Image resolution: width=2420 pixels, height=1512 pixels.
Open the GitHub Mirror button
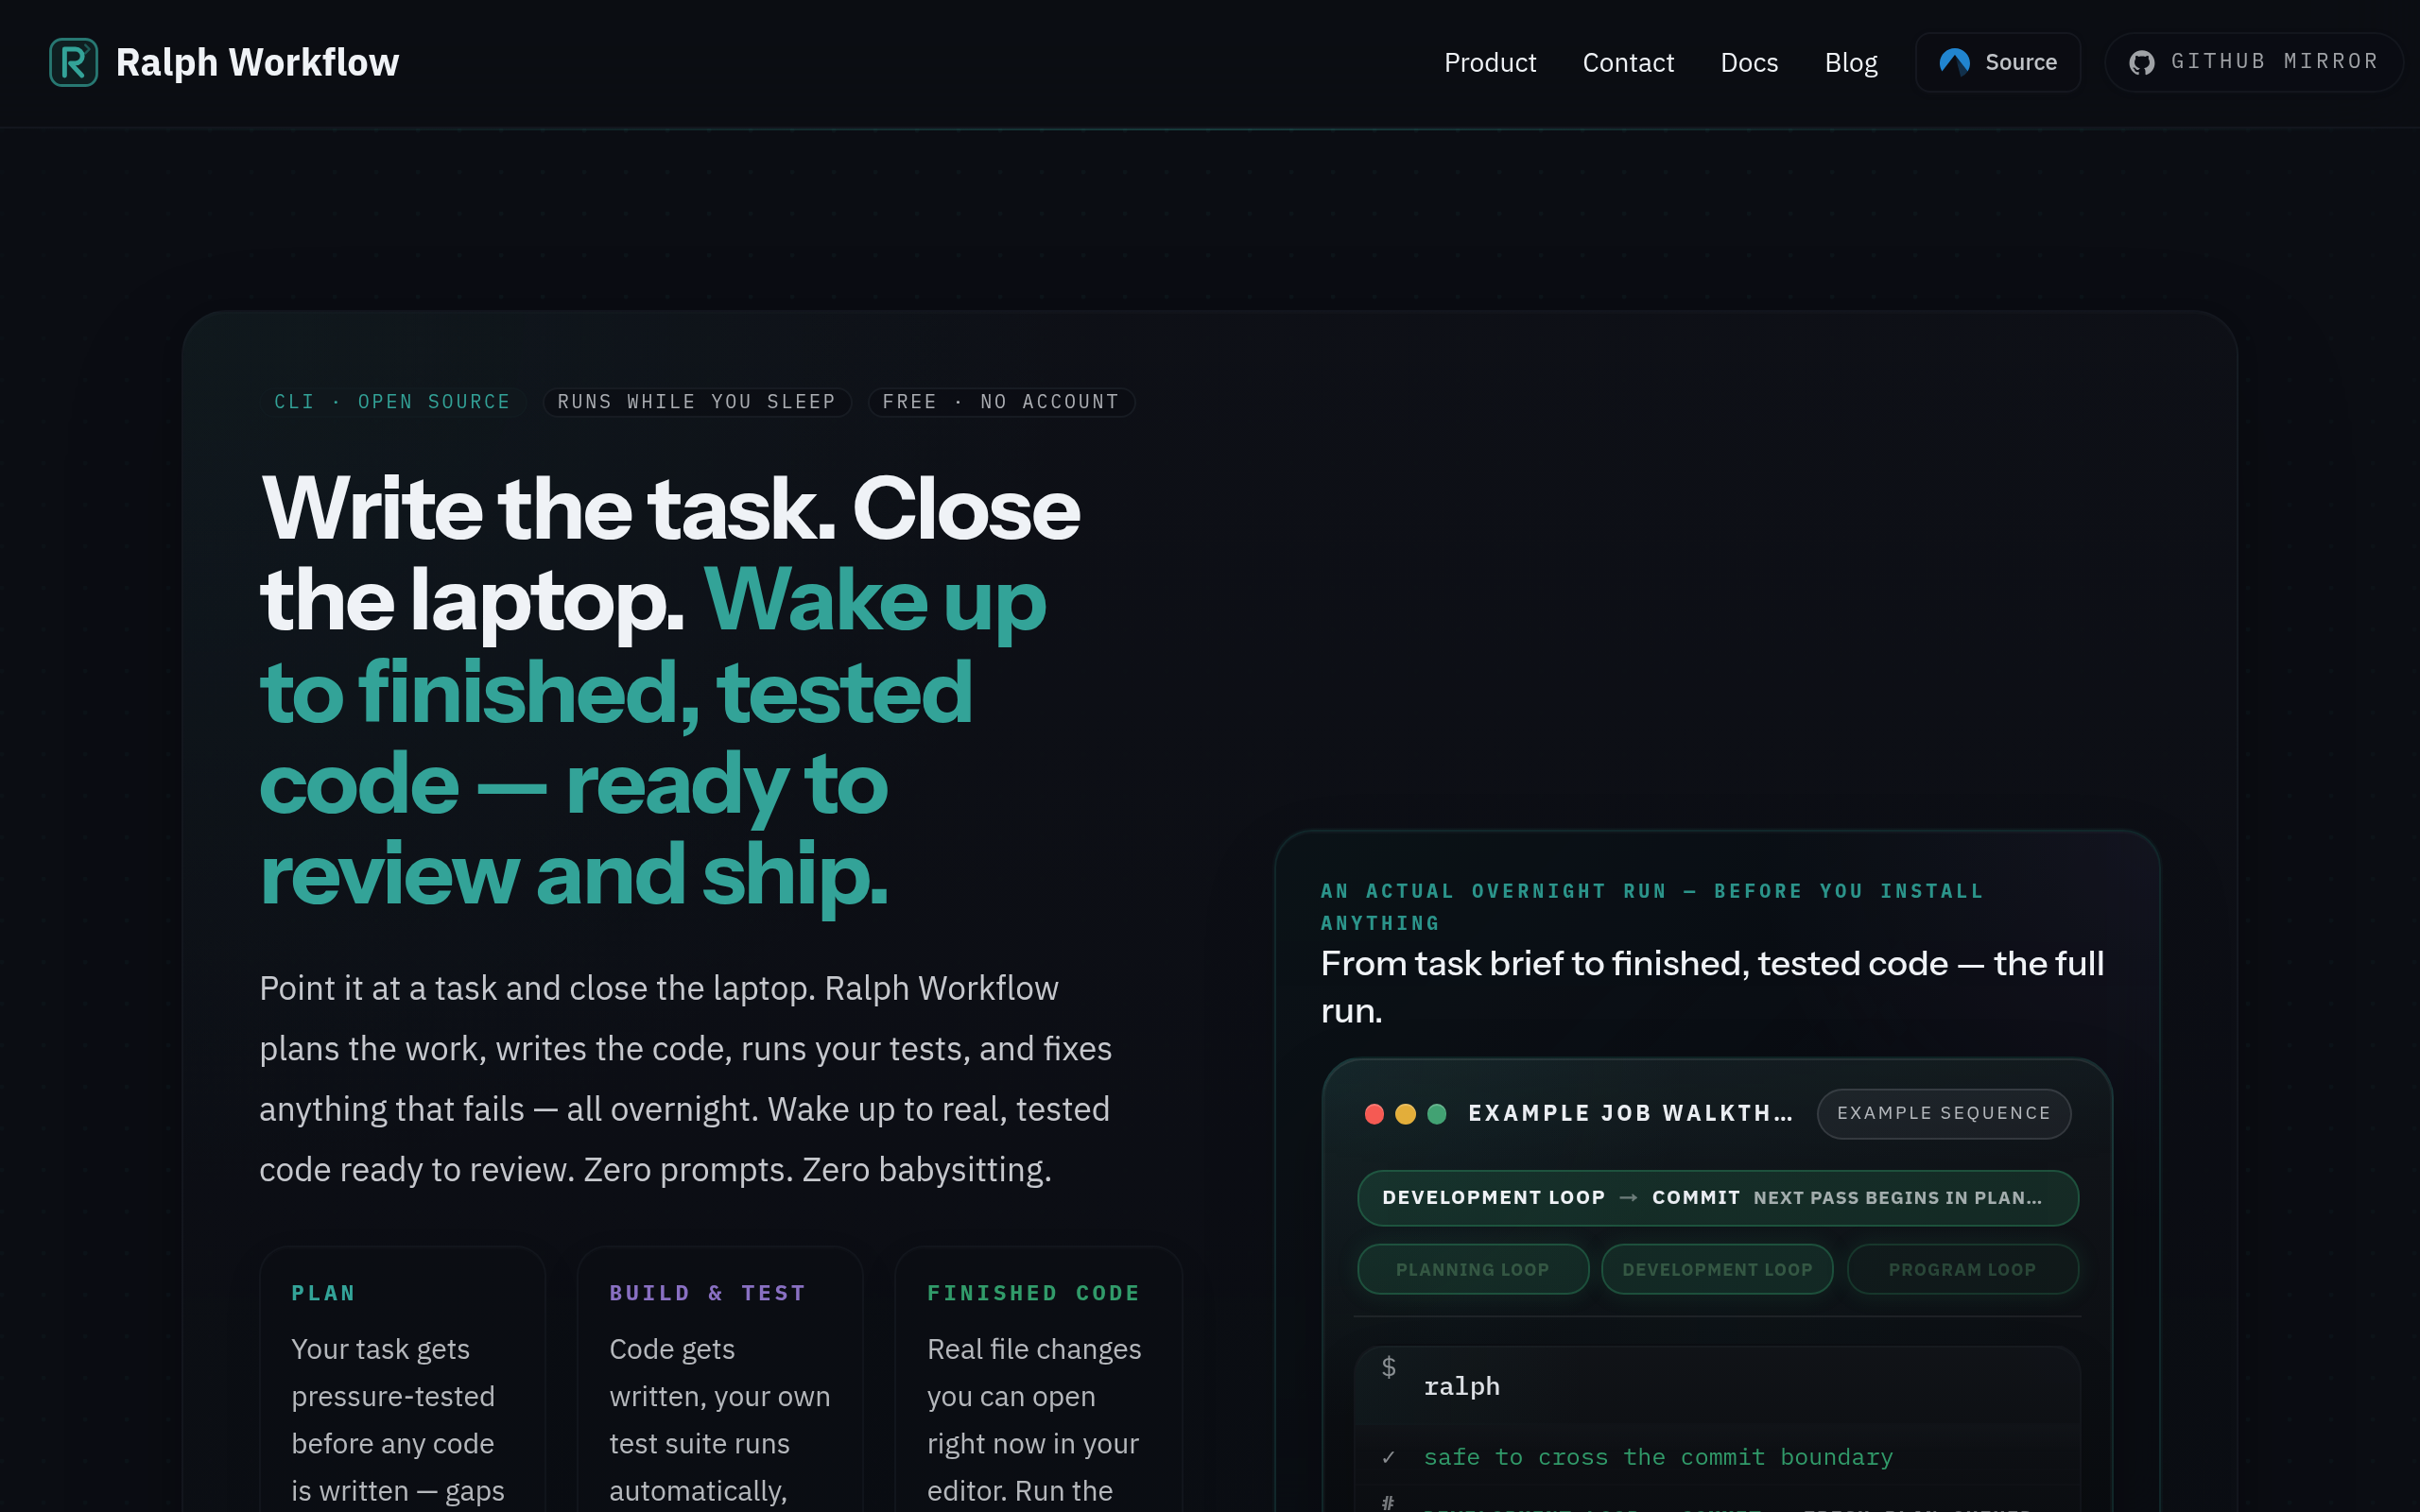point(2253,62)
